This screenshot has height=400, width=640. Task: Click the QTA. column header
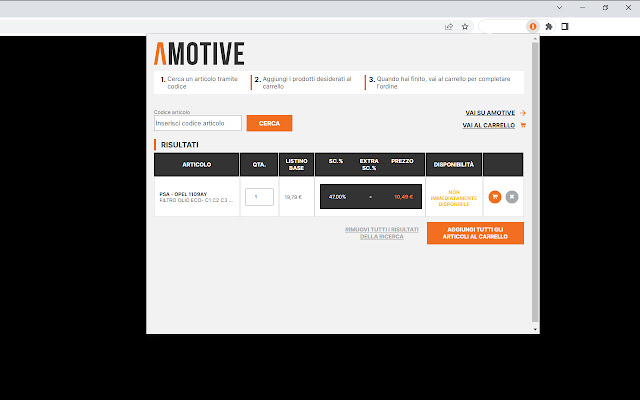pyautogui.click(x=259, y=164)
